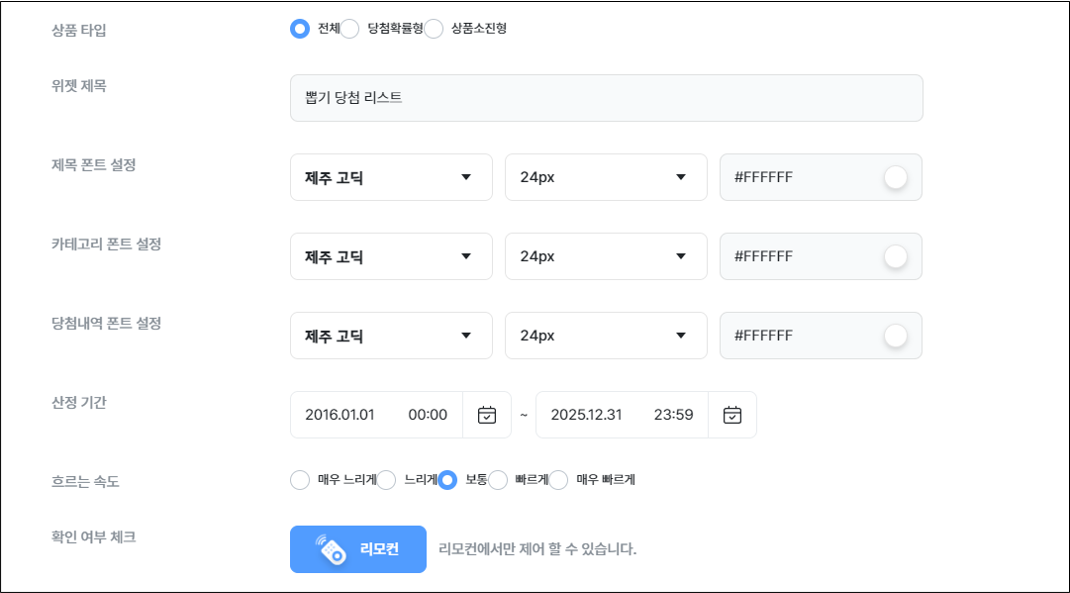
Task: Edit the 당첨내역 폰트 설정 #FFFFFF hex code
Action: coord(764,336)
